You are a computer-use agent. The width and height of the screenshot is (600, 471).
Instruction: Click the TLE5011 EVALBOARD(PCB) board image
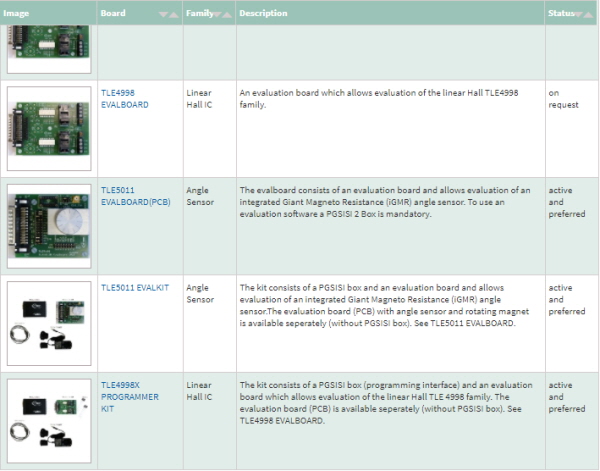coord(49,226)
